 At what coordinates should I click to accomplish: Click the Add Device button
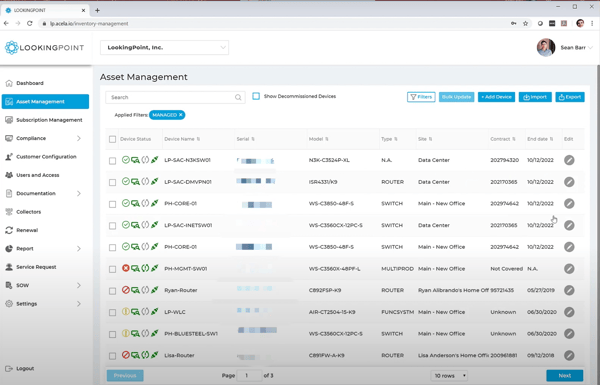496,97
